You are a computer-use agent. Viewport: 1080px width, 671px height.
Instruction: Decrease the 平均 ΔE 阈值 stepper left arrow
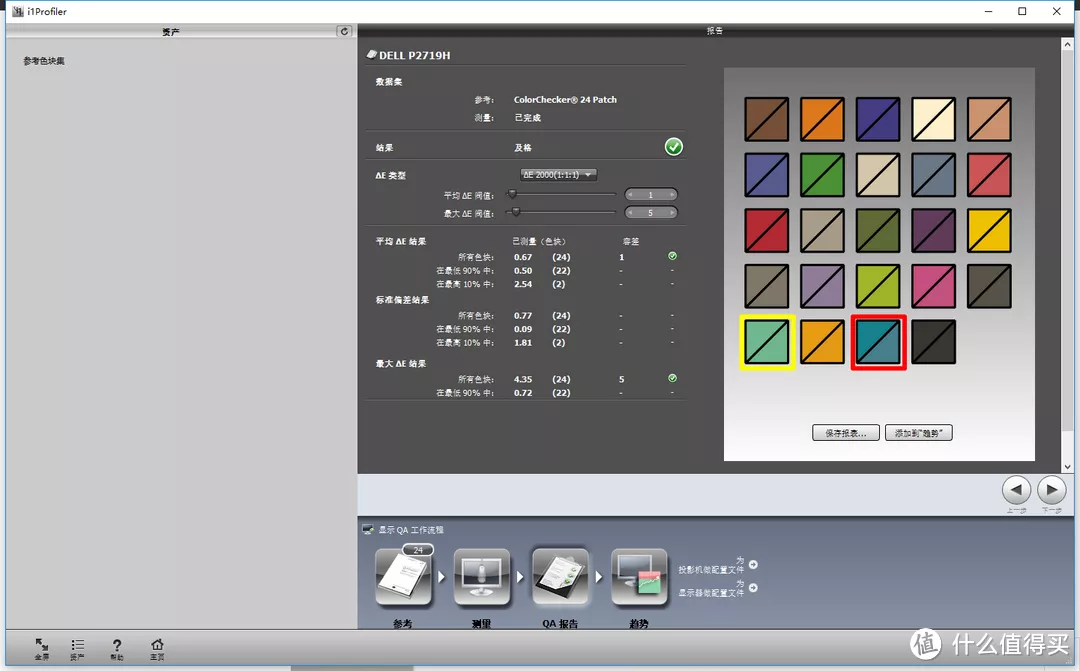point(630,195)
